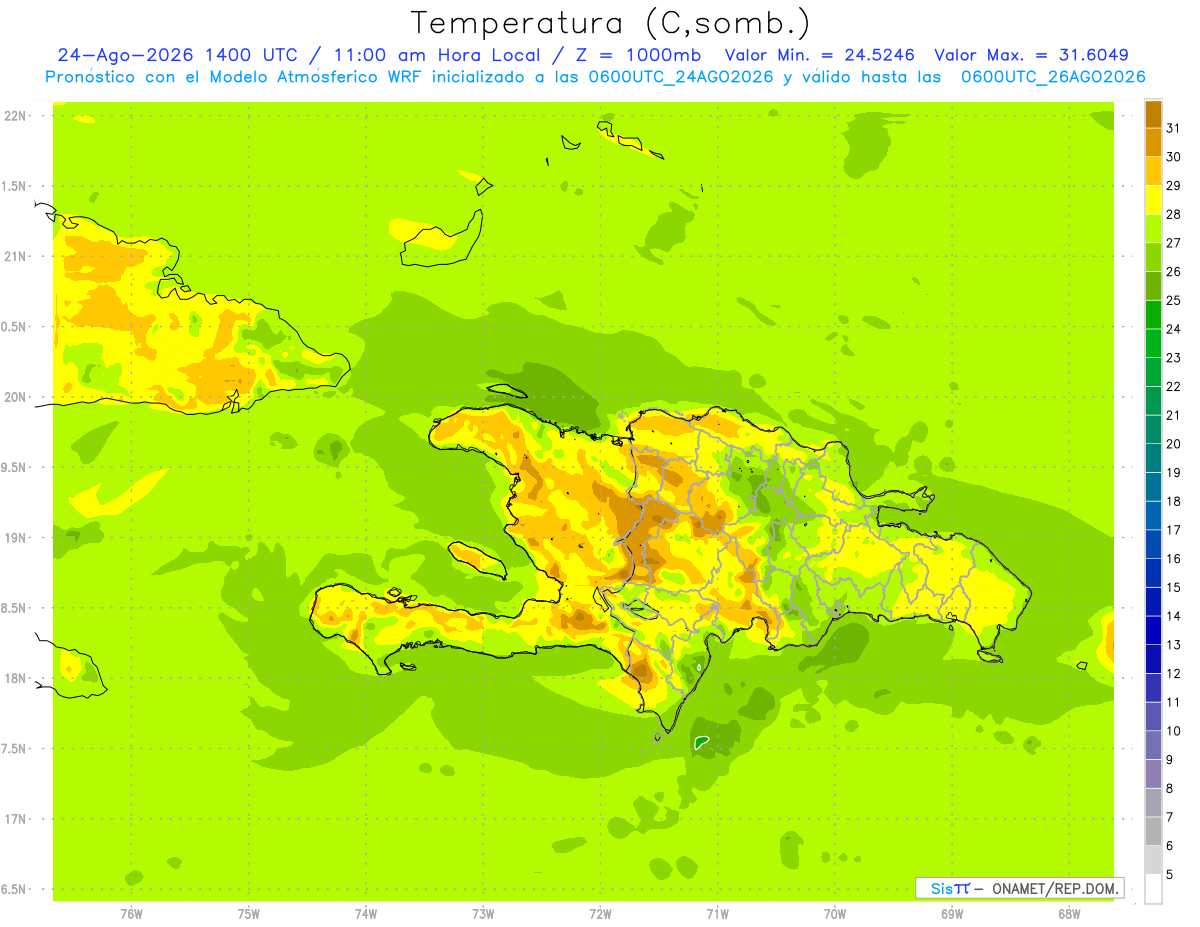
Task: Pick the legend color band between 29 and 30
Action: tap(1153, 171)
